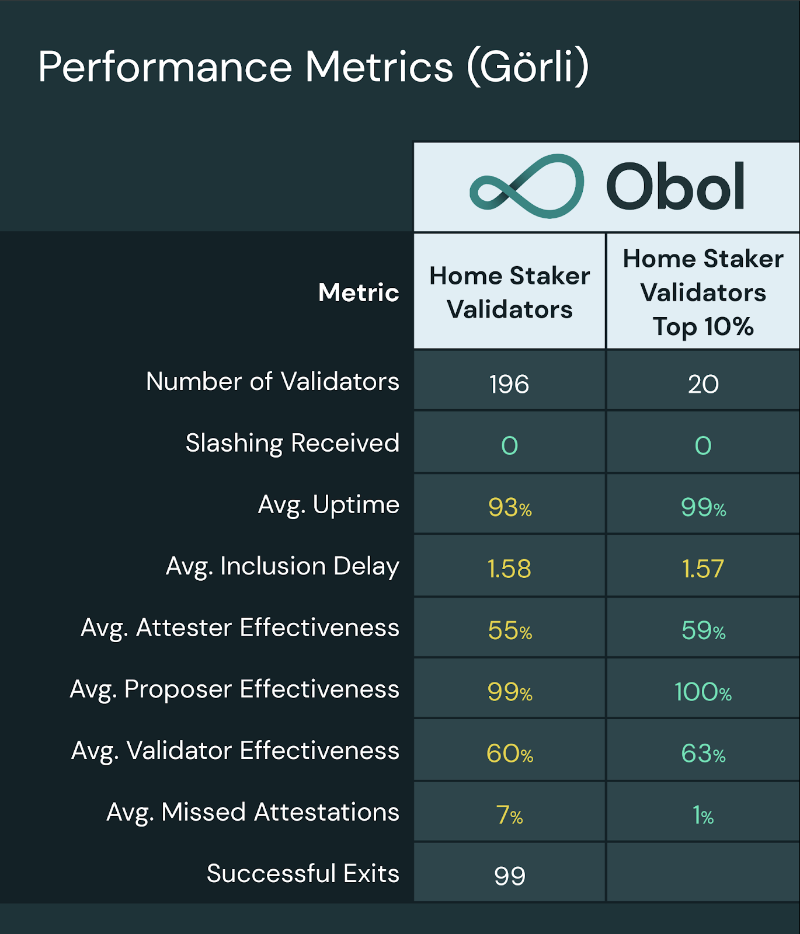
Task: Click the Obol wordmark text
Action: (675, 187)
